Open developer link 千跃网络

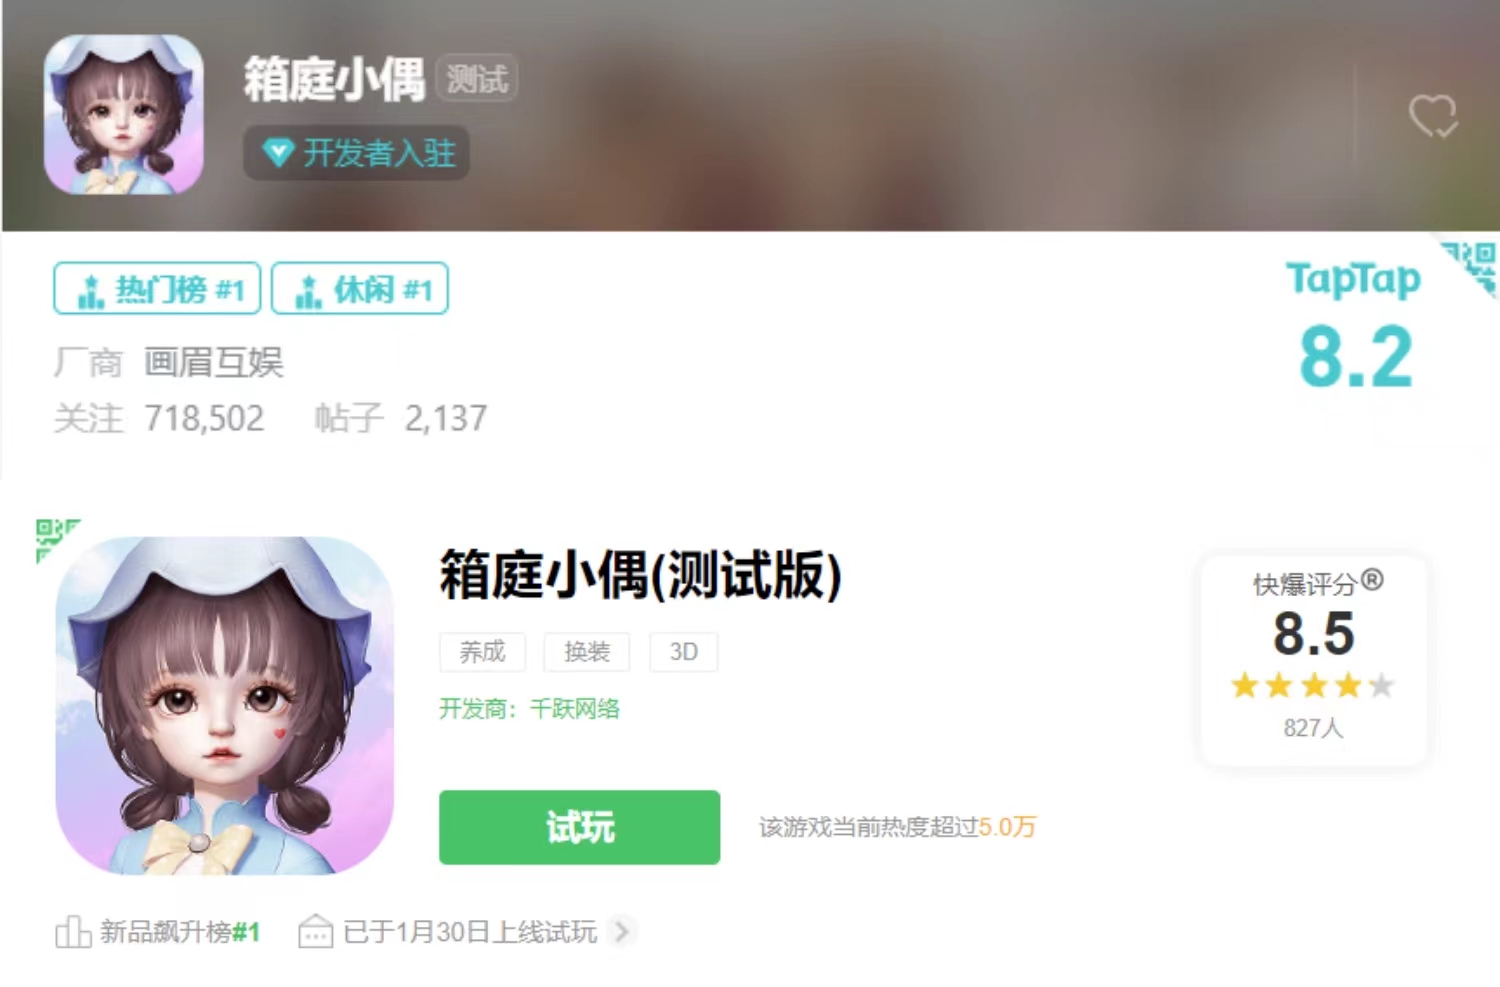tap(574, 709)
